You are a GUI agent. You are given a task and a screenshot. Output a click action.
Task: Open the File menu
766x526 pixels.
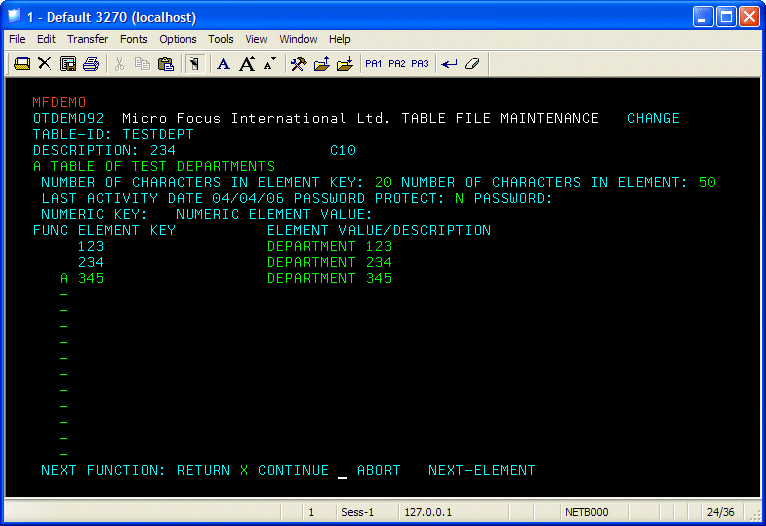17,39
